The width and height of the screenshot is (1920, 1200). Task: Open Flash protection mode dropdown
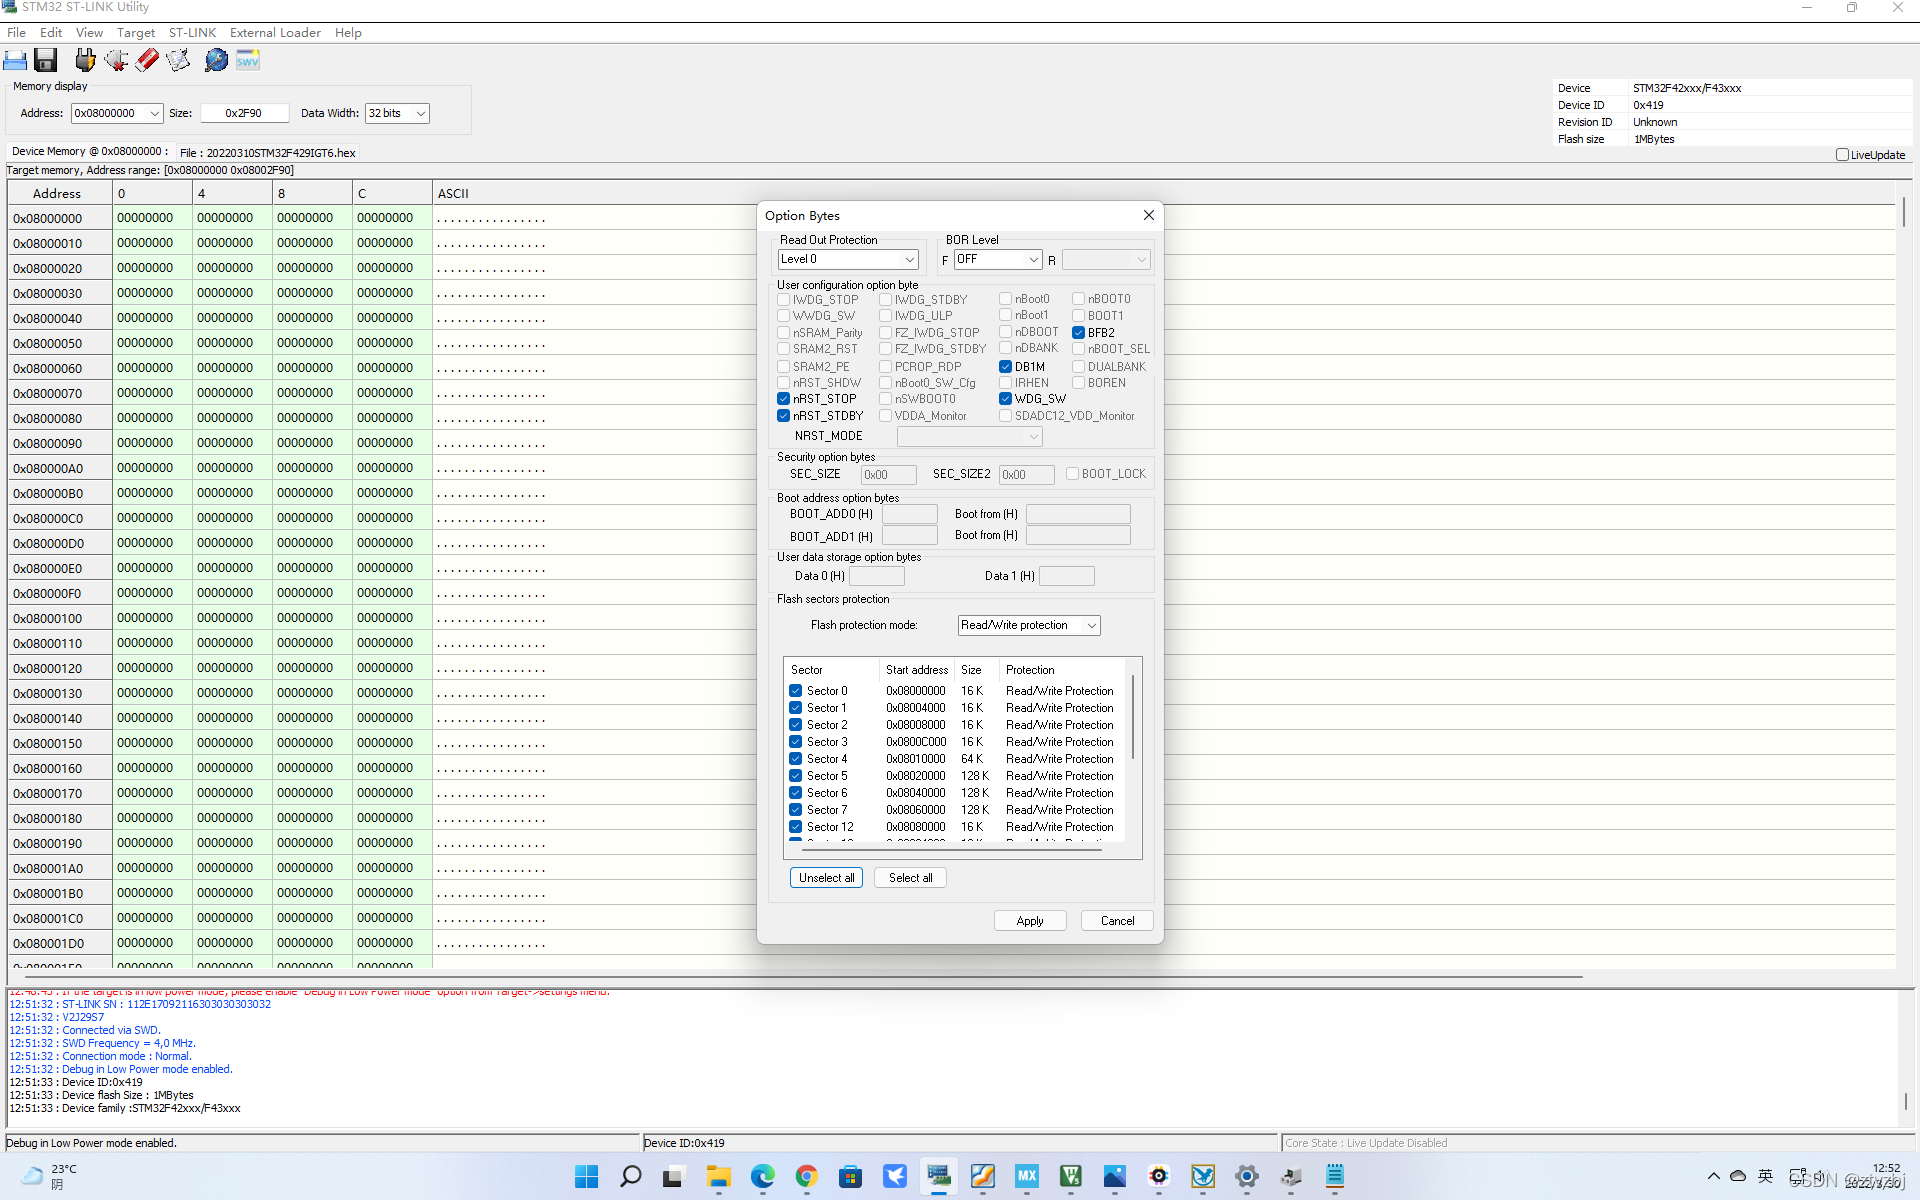(x=1029, y=625)
